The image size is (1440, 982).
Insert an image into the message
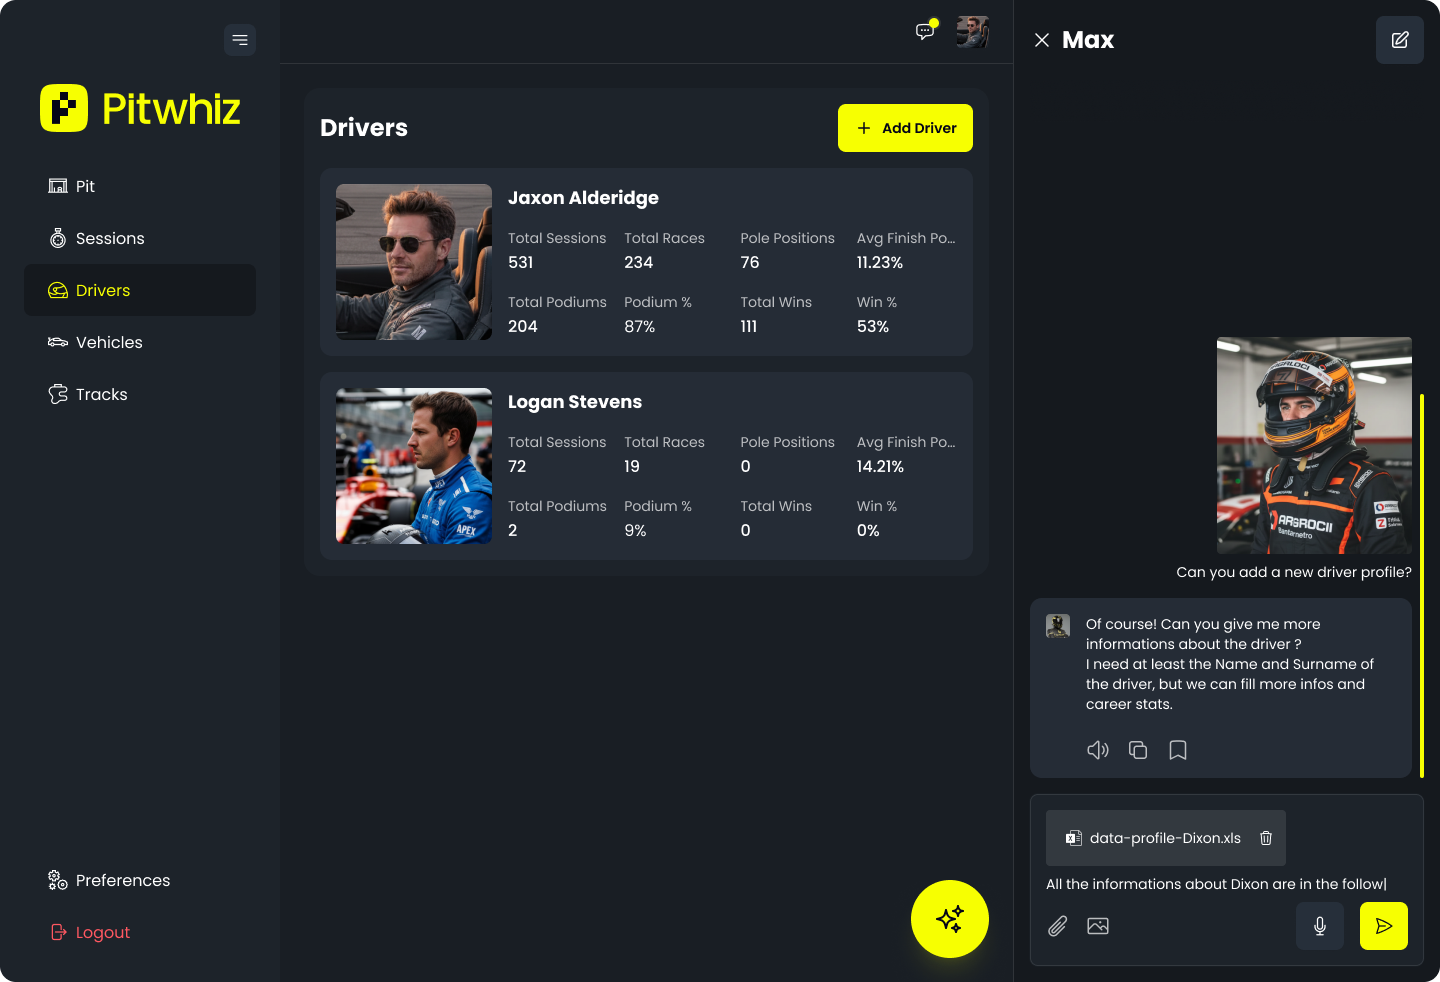click(x=1098, y=926)
